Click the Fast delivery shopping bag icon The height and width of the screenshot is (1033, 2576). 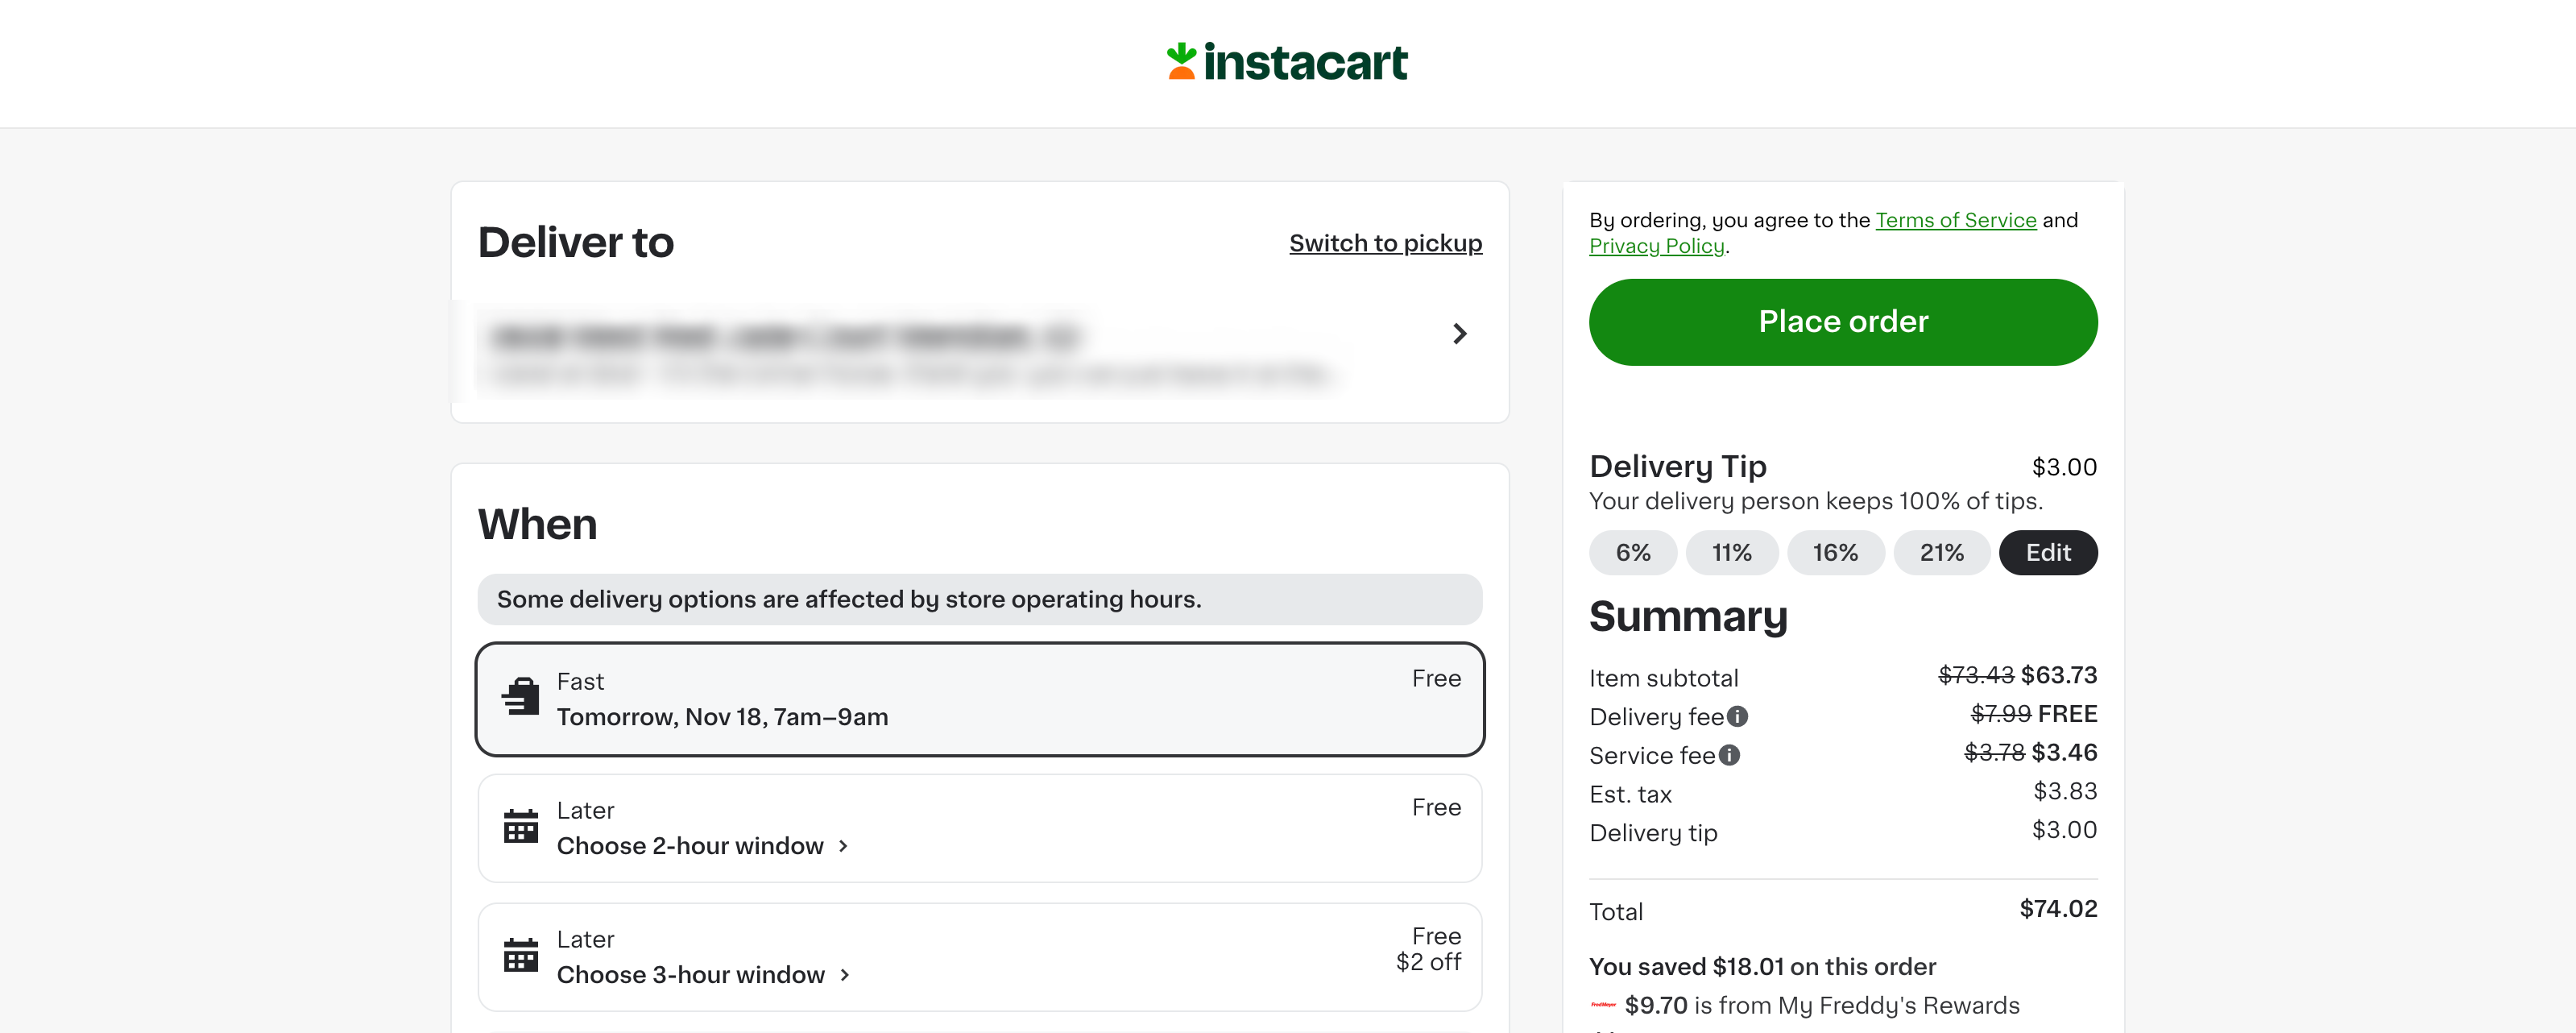tap(520, 697)
